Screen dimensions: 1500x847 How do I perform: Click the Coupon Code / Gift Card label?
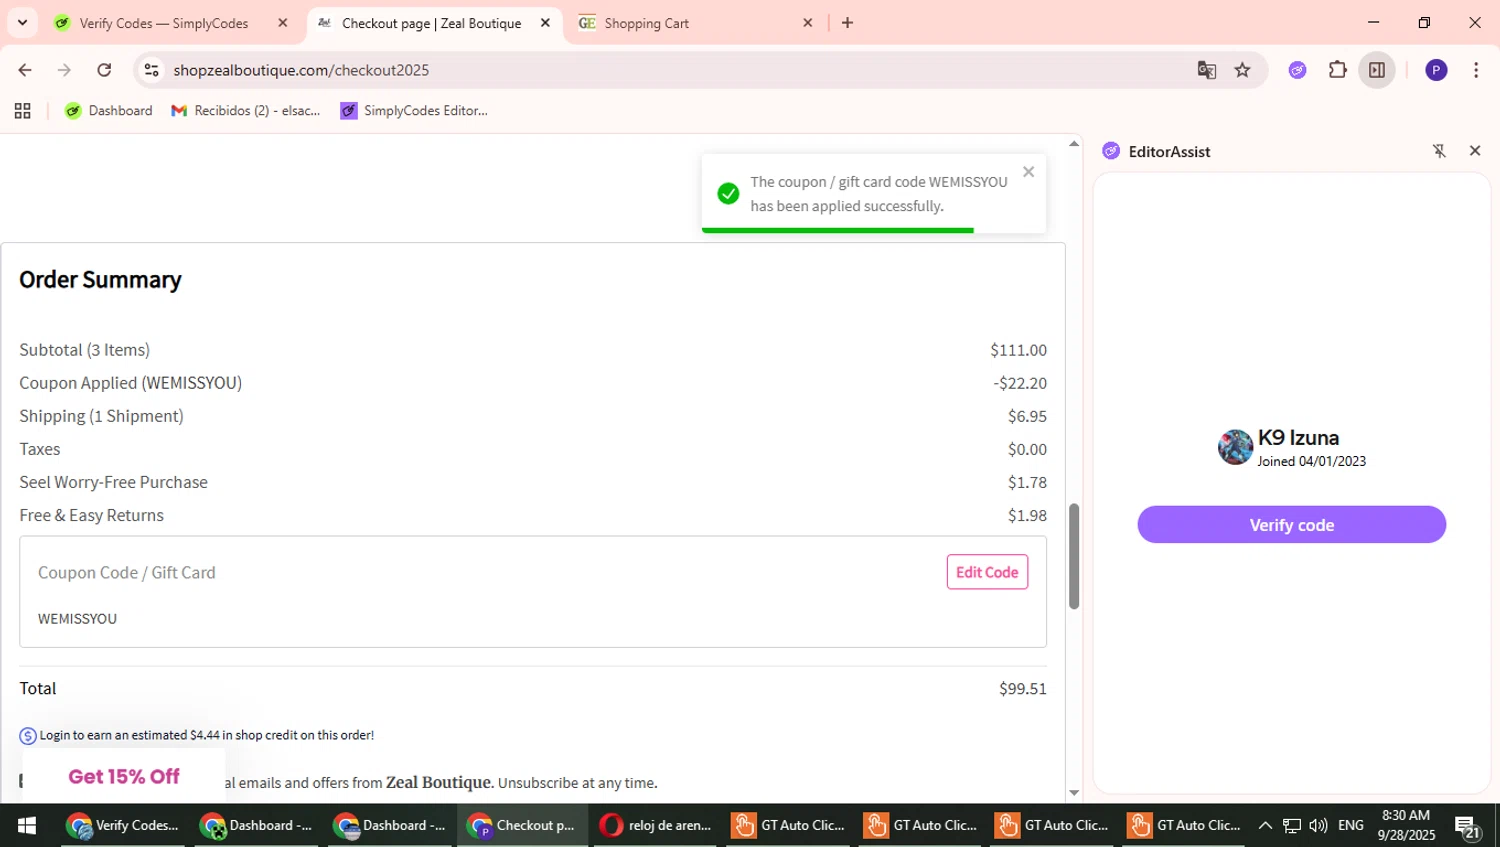pos(127,573)
